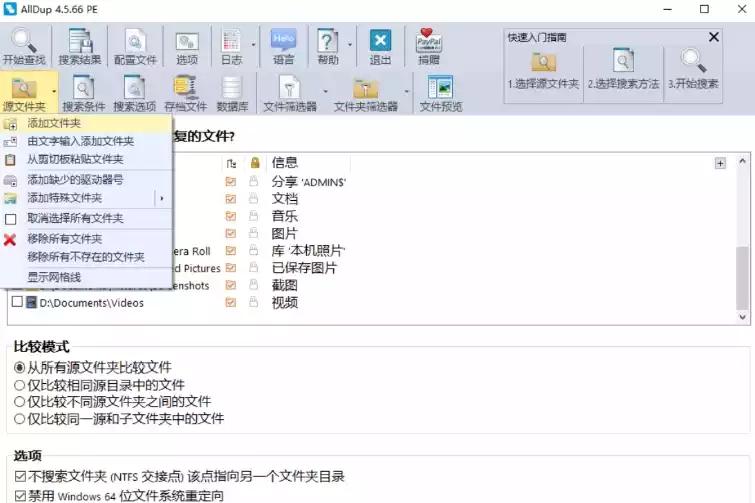This screenshot has height=503, width=755.
Task: Click the subfolder column header icon
Action: click(231, 163)
